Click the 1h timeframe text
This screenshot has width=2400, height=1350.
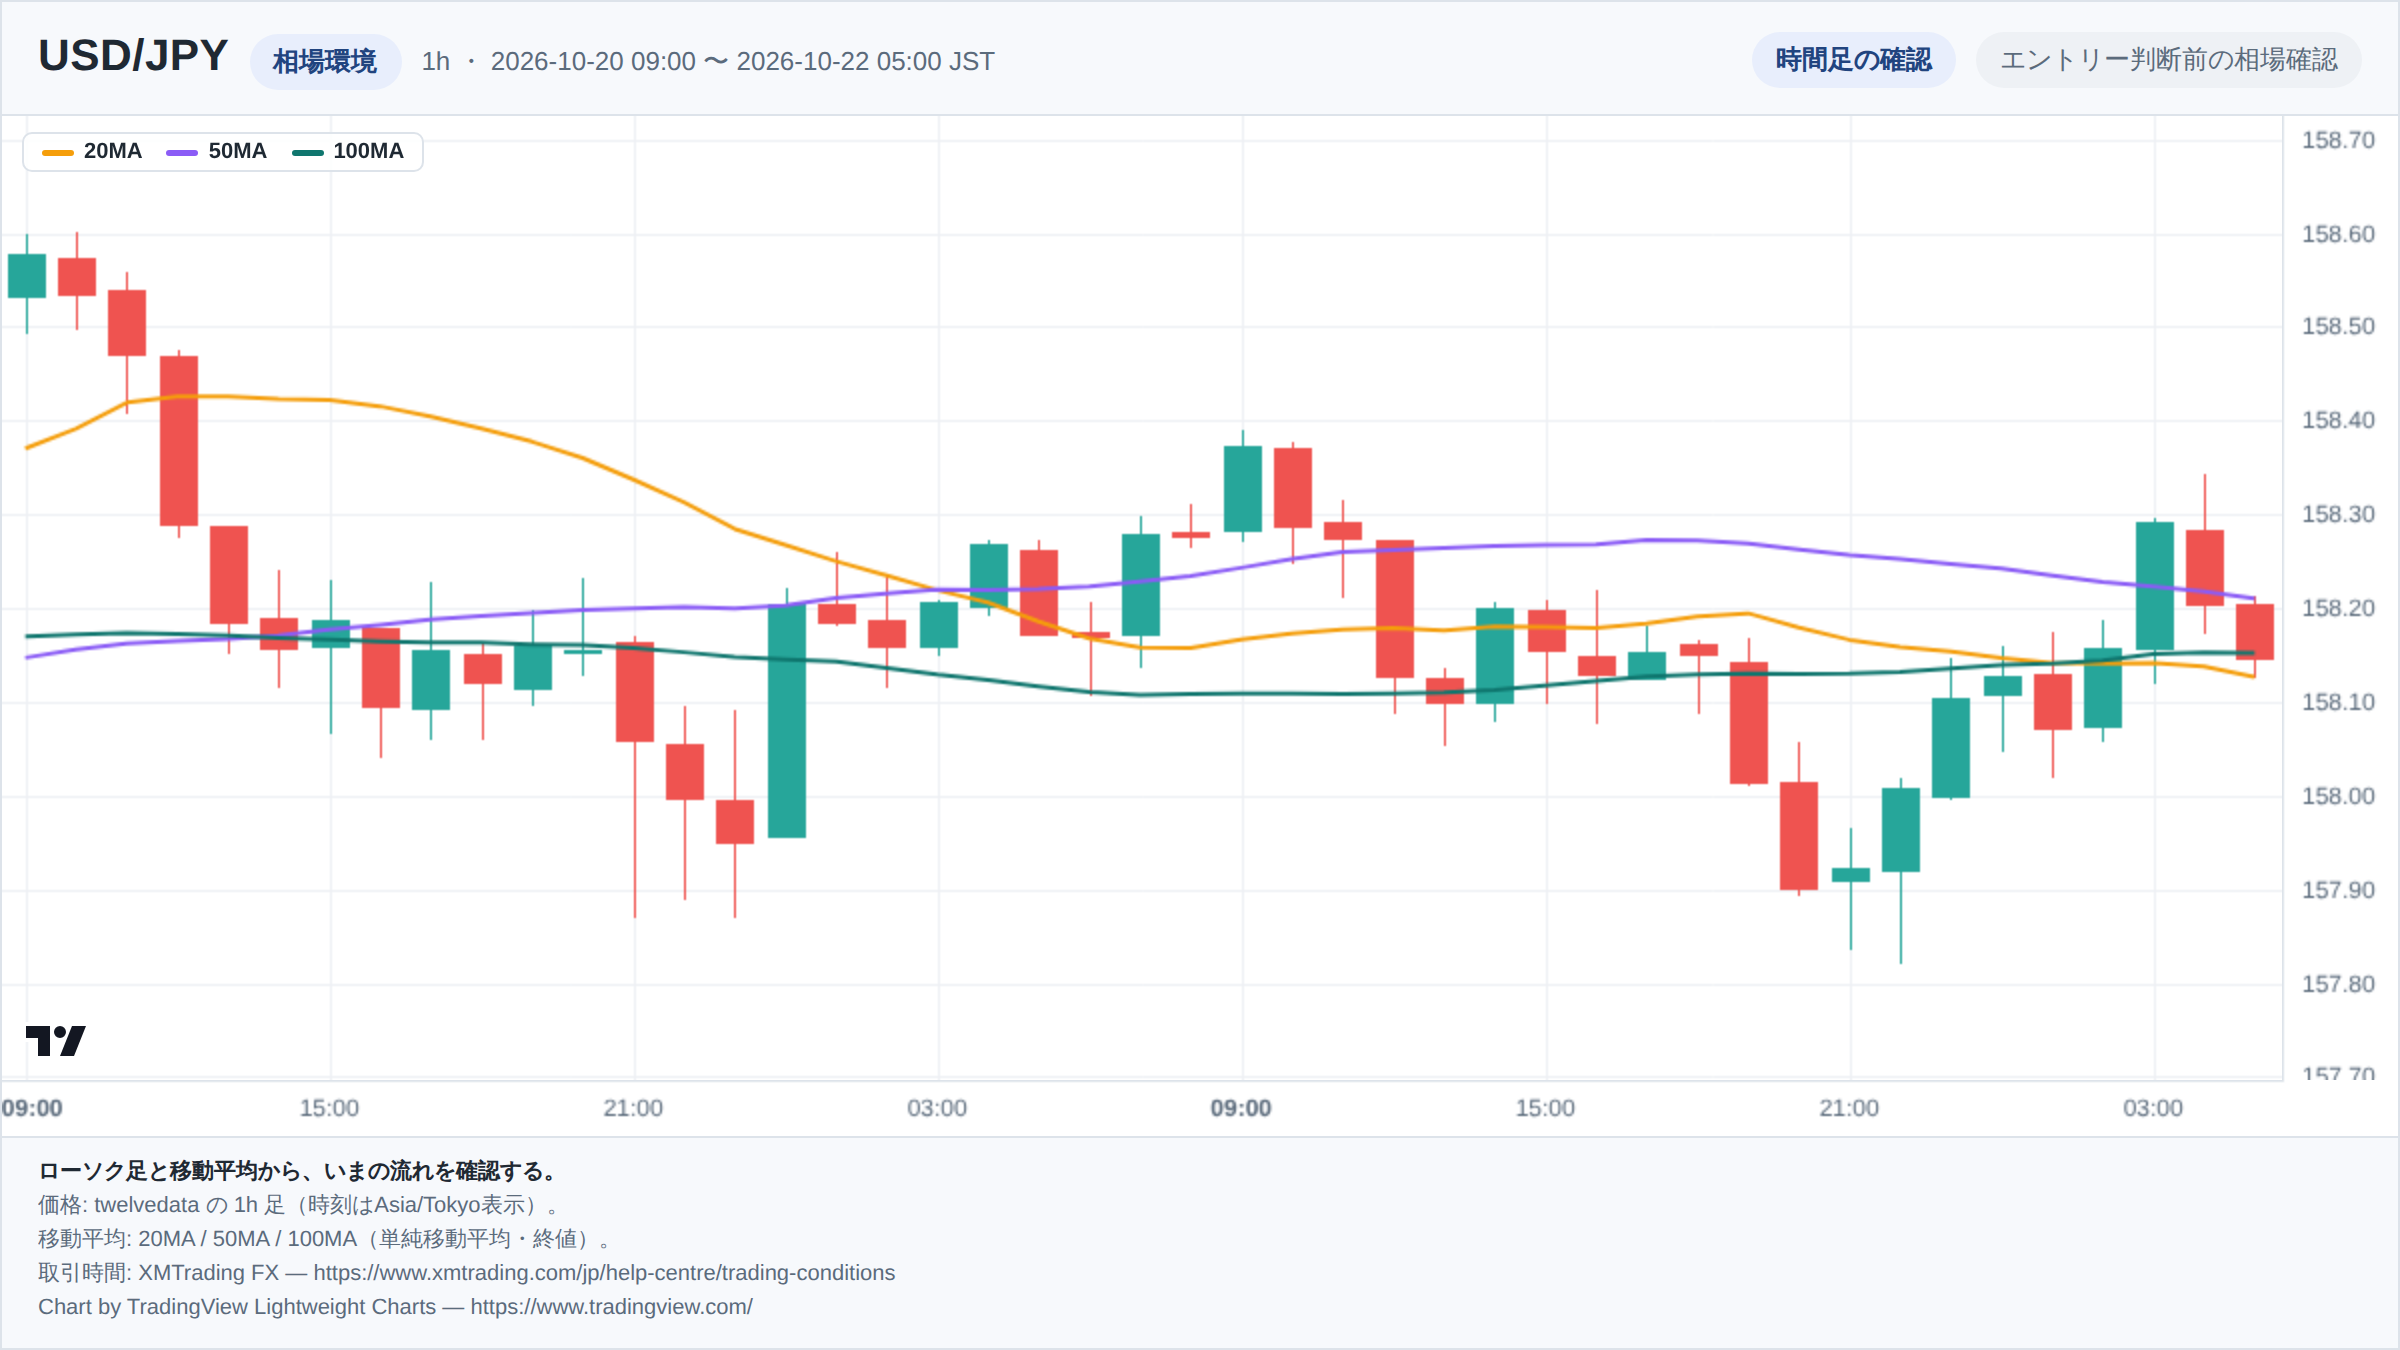tap(436, 61)
